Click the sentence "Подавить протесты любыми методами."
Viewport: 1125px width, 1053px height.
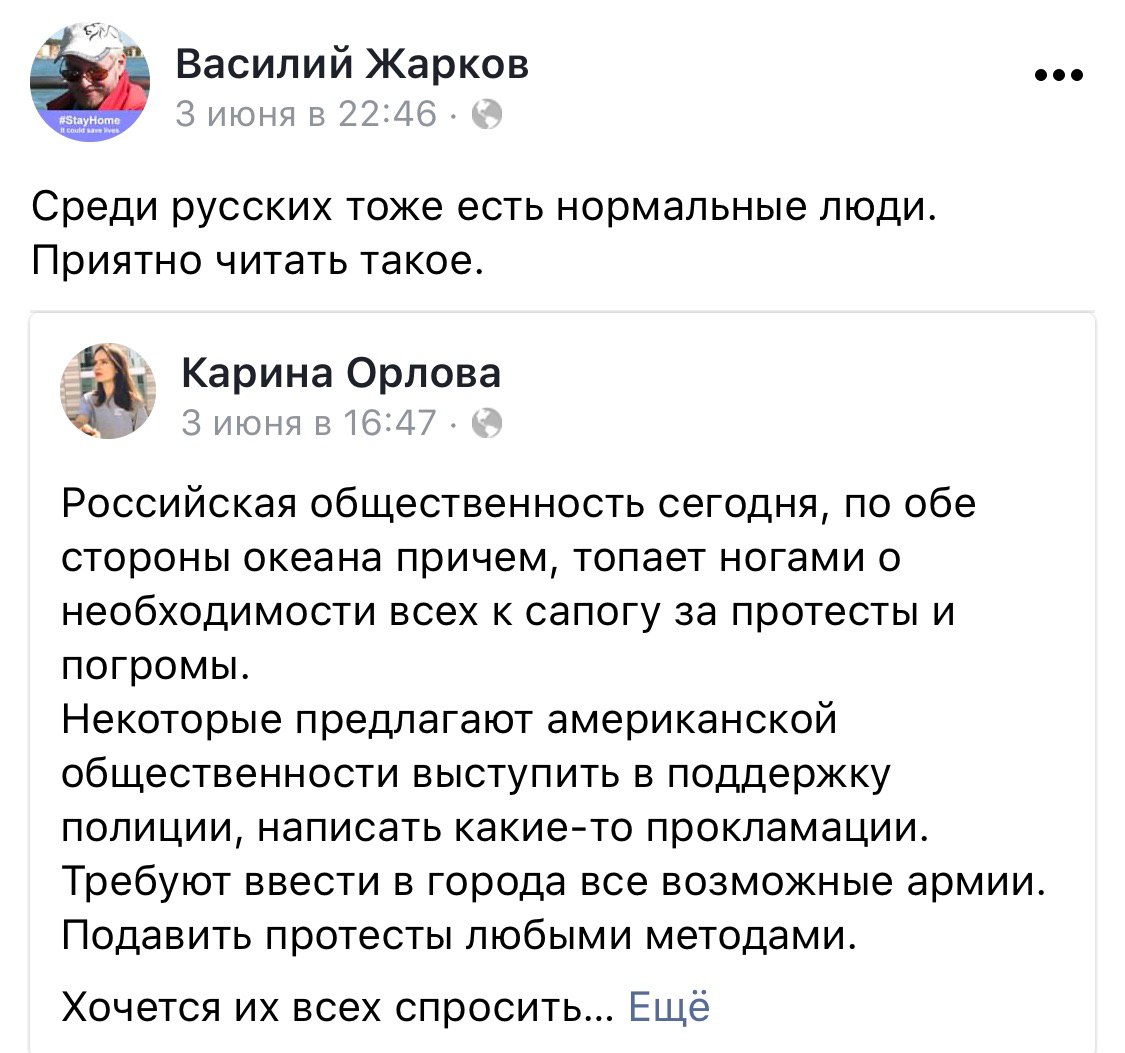click(459, 934)
